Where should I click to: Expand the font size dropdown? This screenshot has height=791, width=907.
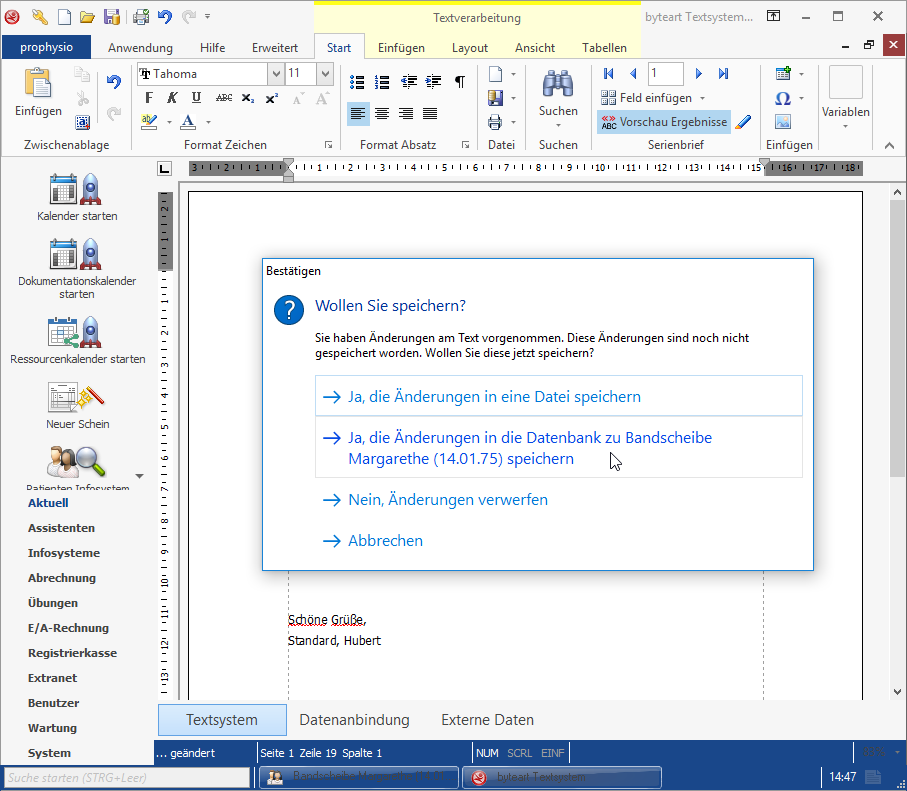(325, 74)
